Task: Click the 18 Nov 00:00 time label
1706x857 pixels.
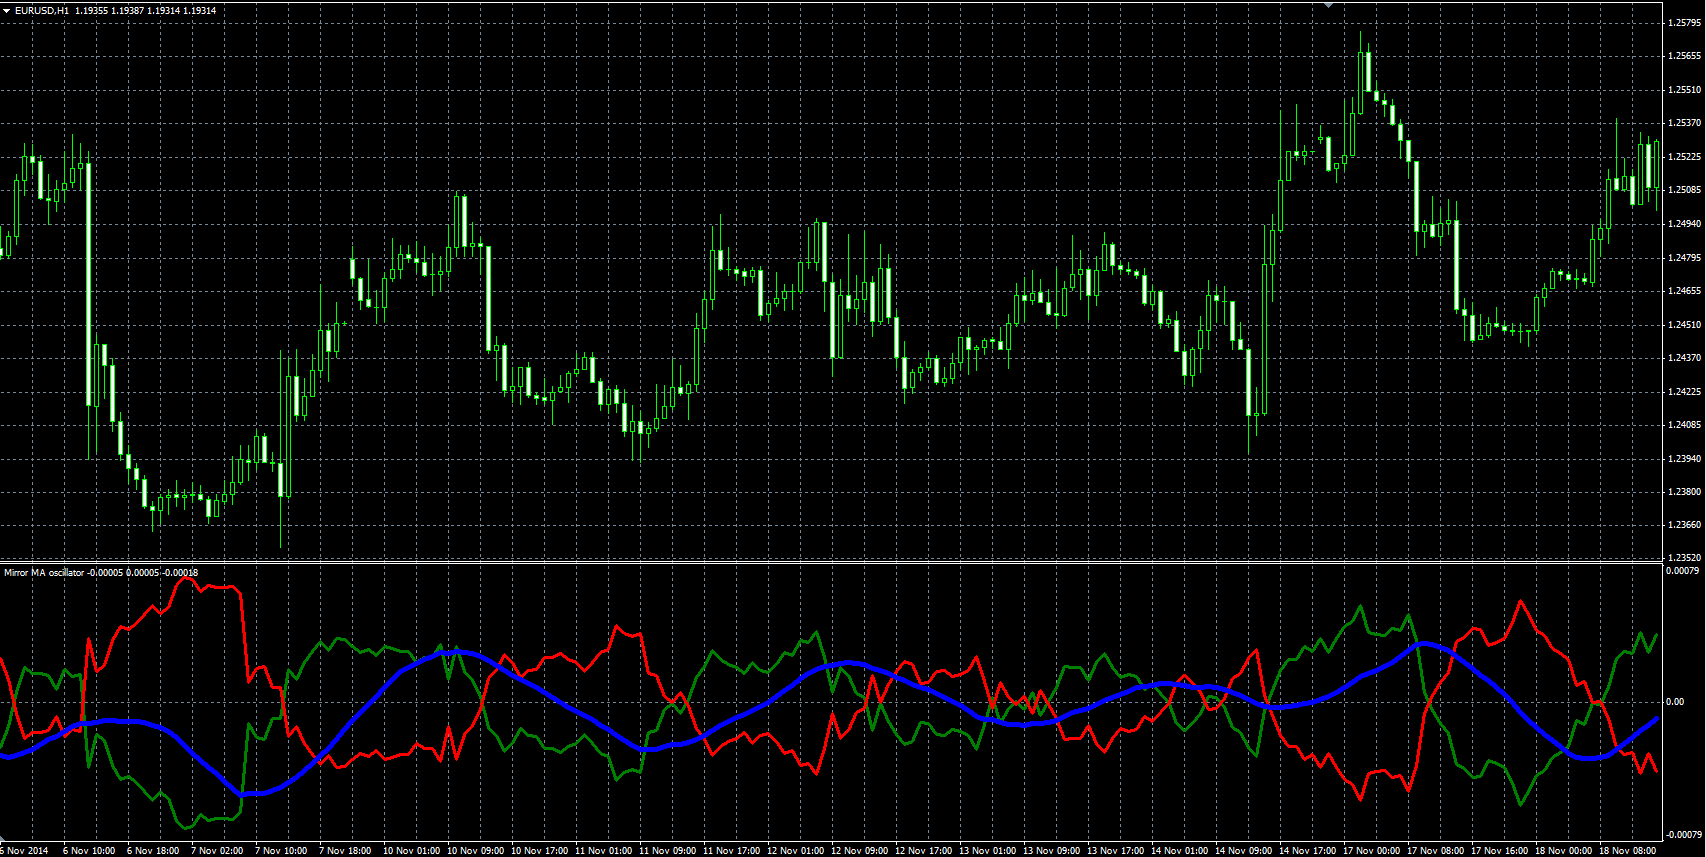Action: click(x=1564, y=851)
